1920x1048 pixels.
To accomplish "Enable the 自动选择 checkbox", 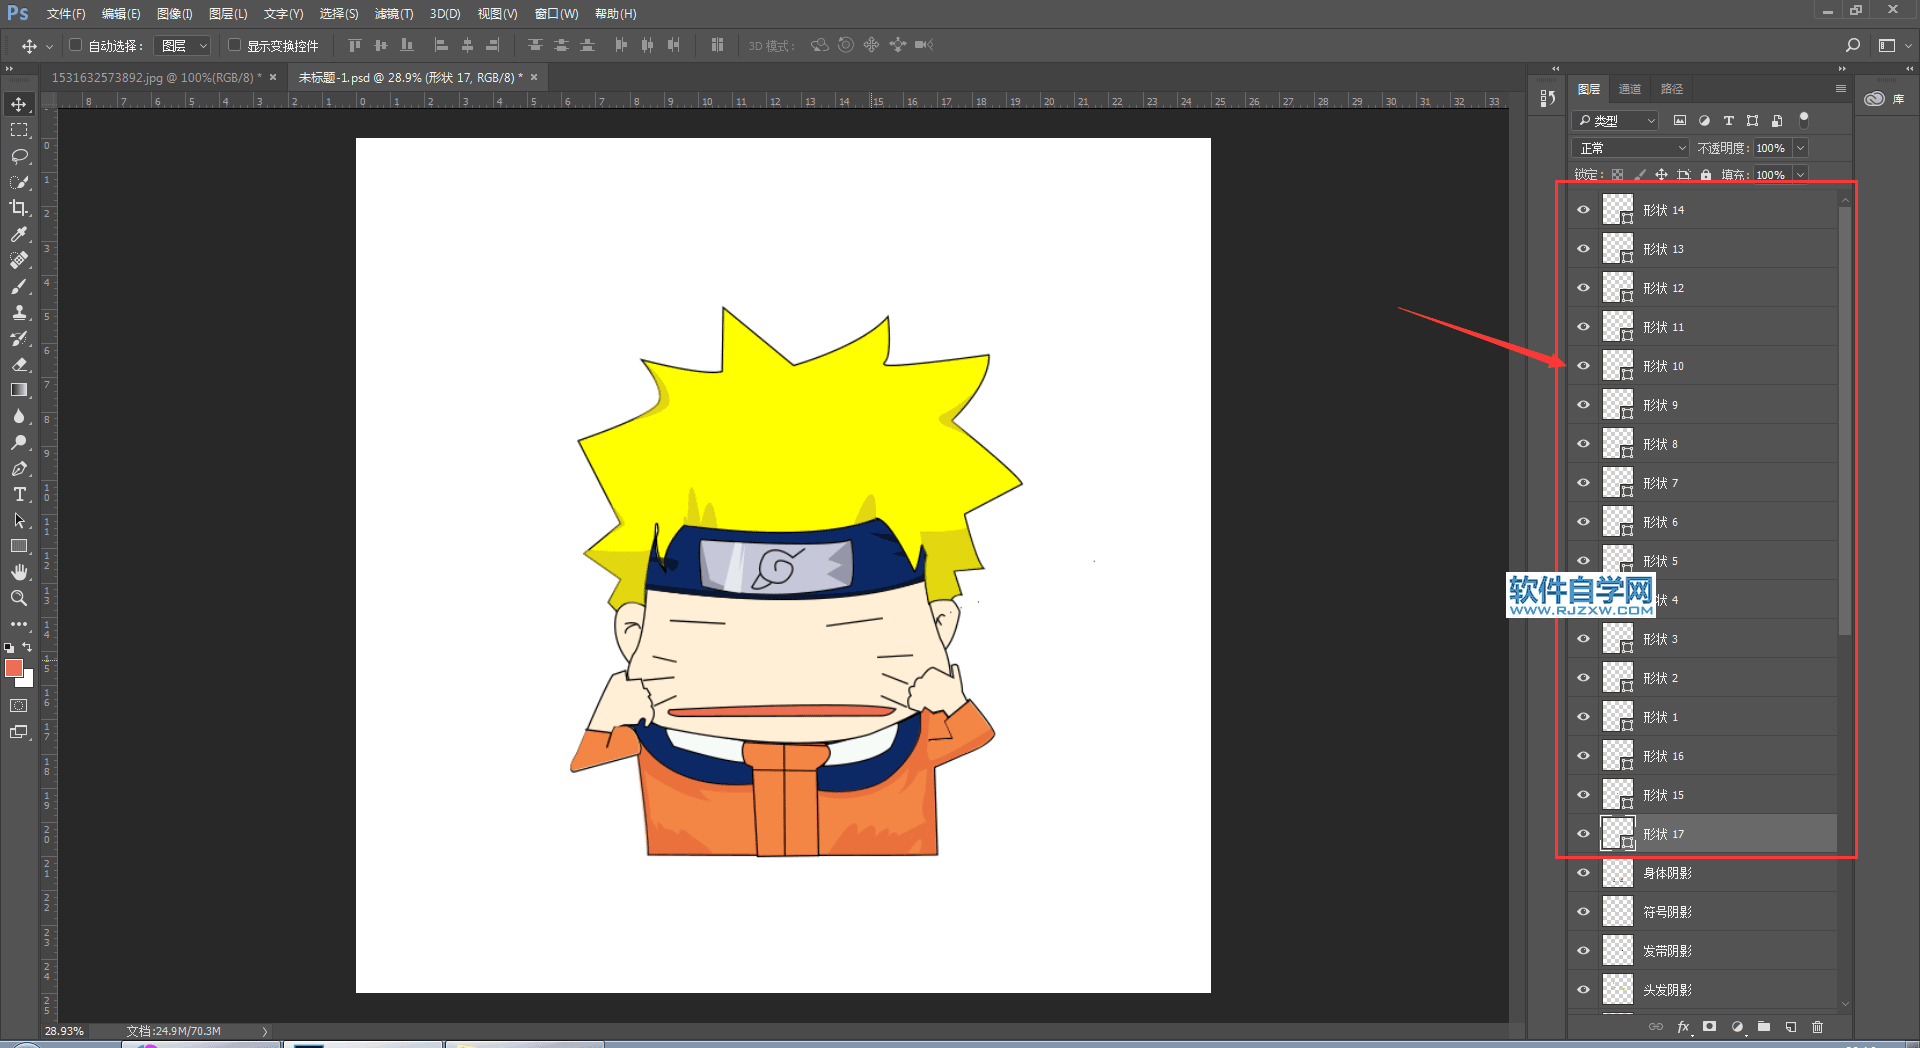I will pyautogui.click(x=75, y=45).
